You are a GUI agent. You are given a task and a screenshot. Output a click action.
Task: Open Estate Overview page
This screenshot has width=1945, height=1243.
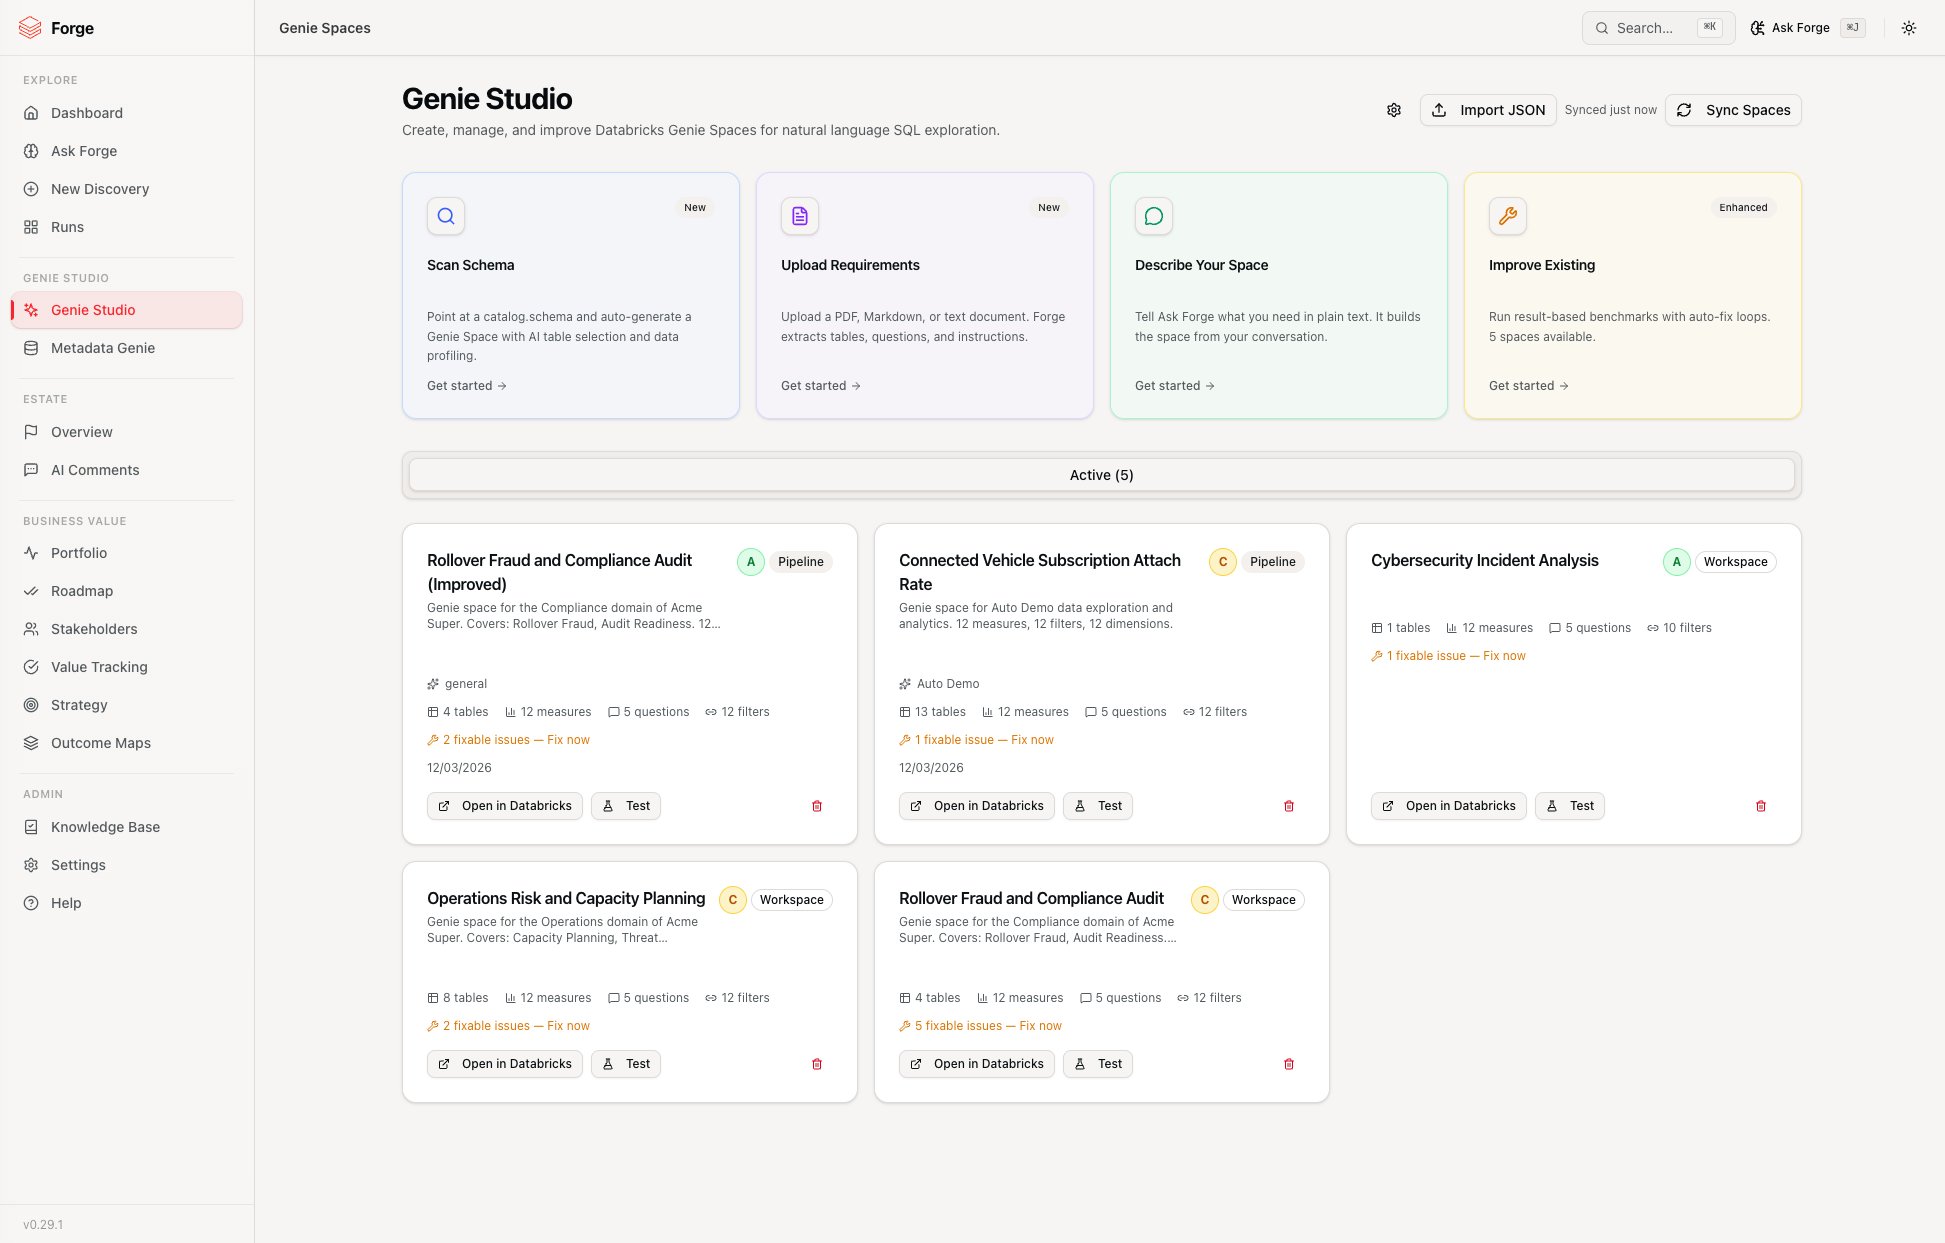[x=126, y=432]
